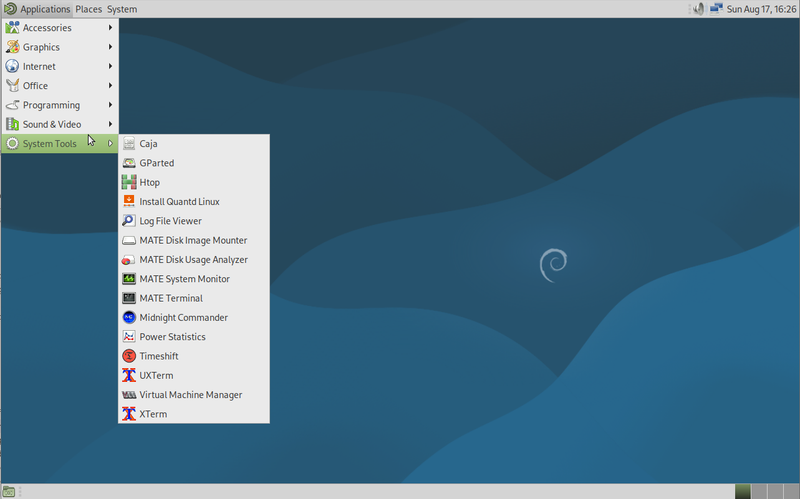Select the highlighted System Tools category
The width and height of the screenshot is (800, 499).
pos(60,144)
